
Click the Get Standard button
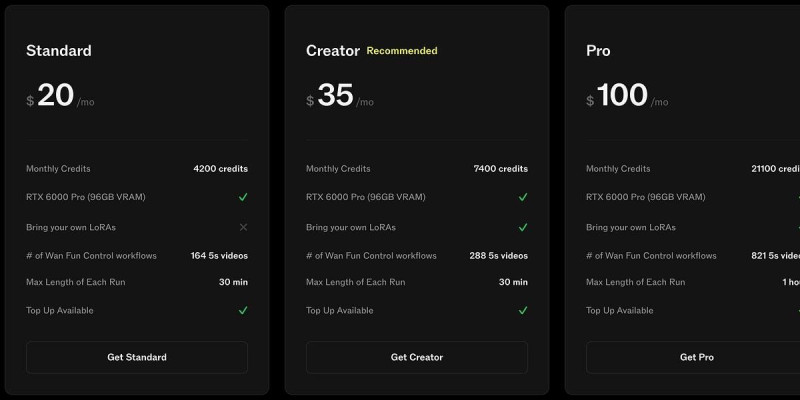coord(137,357)
